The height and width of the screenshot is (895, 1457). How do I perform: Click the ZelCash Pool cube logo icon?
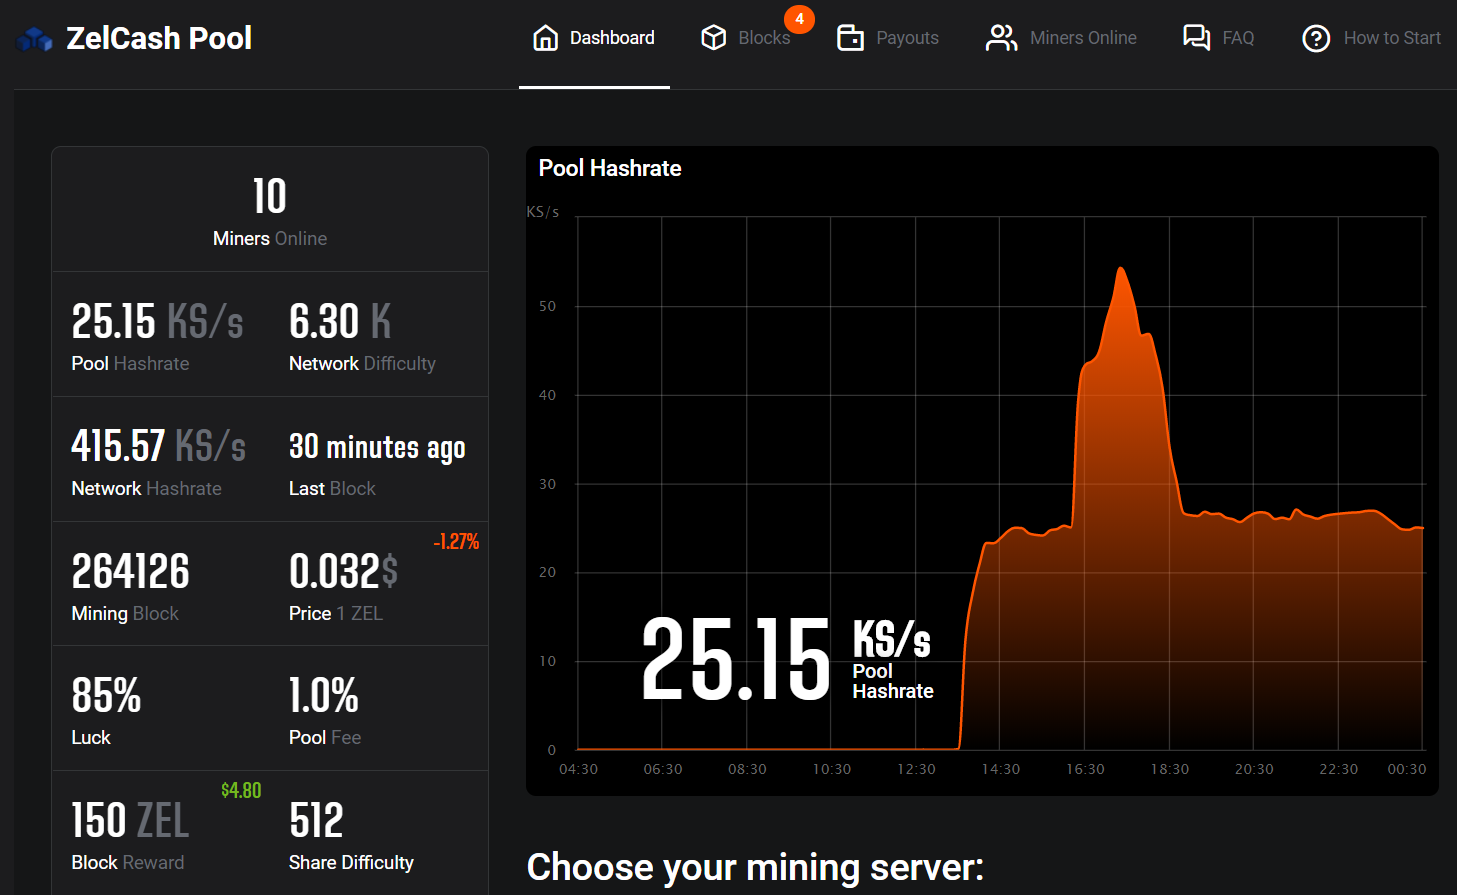pos(35,40)
